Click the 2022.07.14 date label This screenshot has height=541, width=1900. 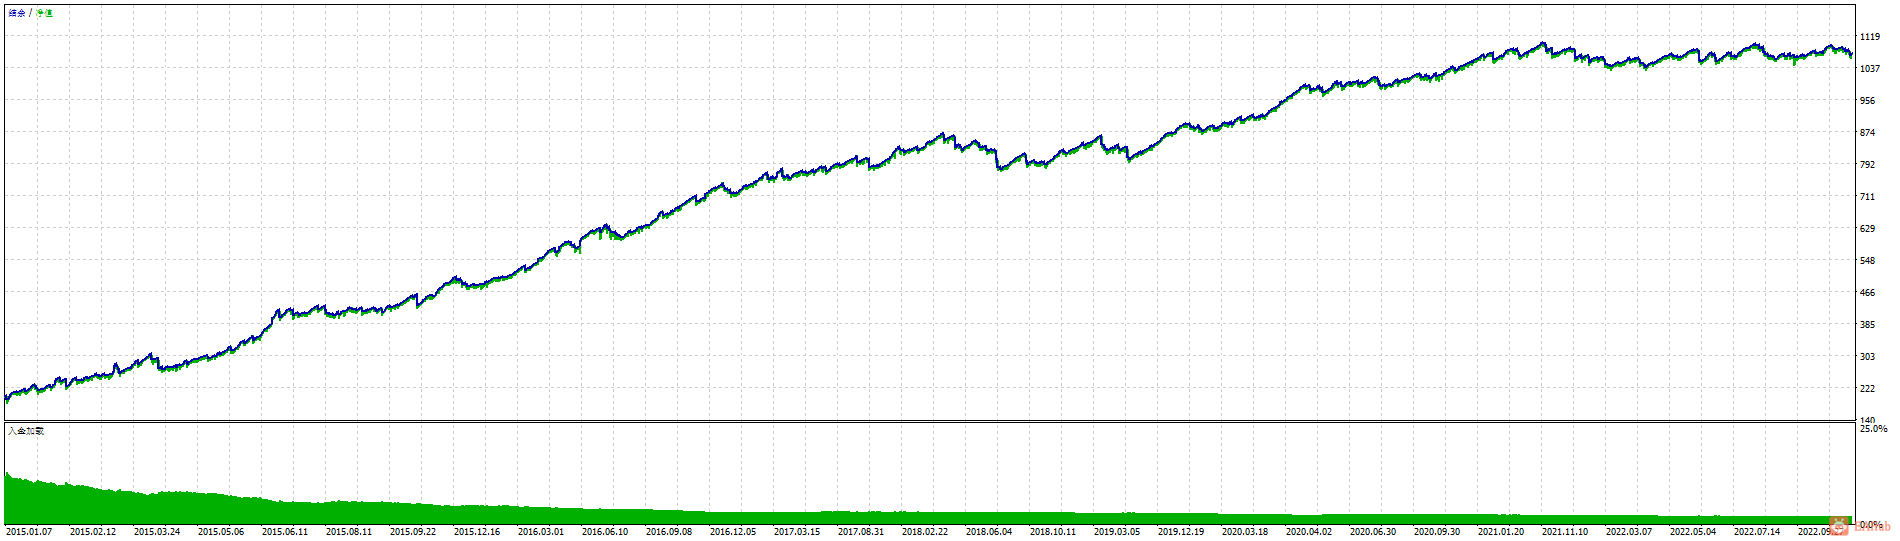coord(1757,532)
